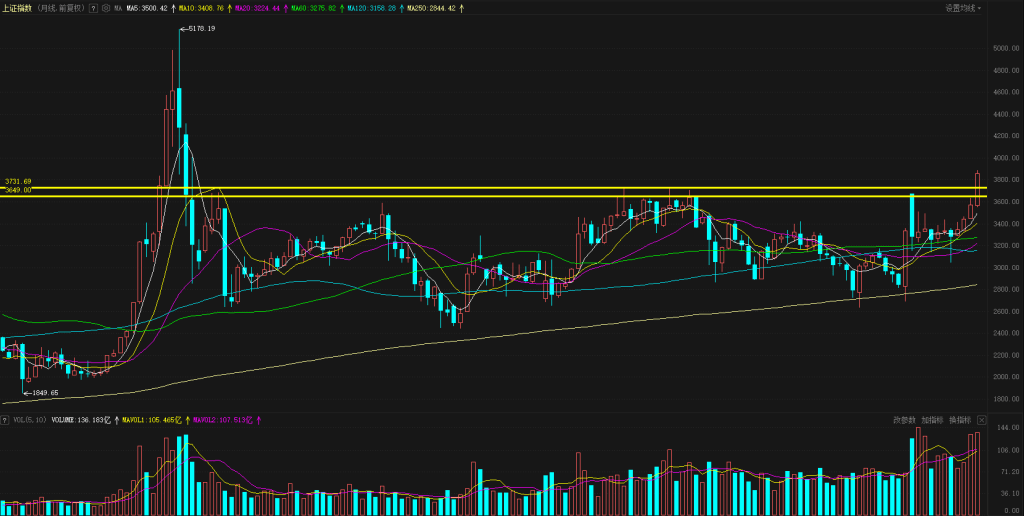Click the VOLUME:136.183亿 value
The height and width of the screenshot is (516, 1024).
pos(81,420)
